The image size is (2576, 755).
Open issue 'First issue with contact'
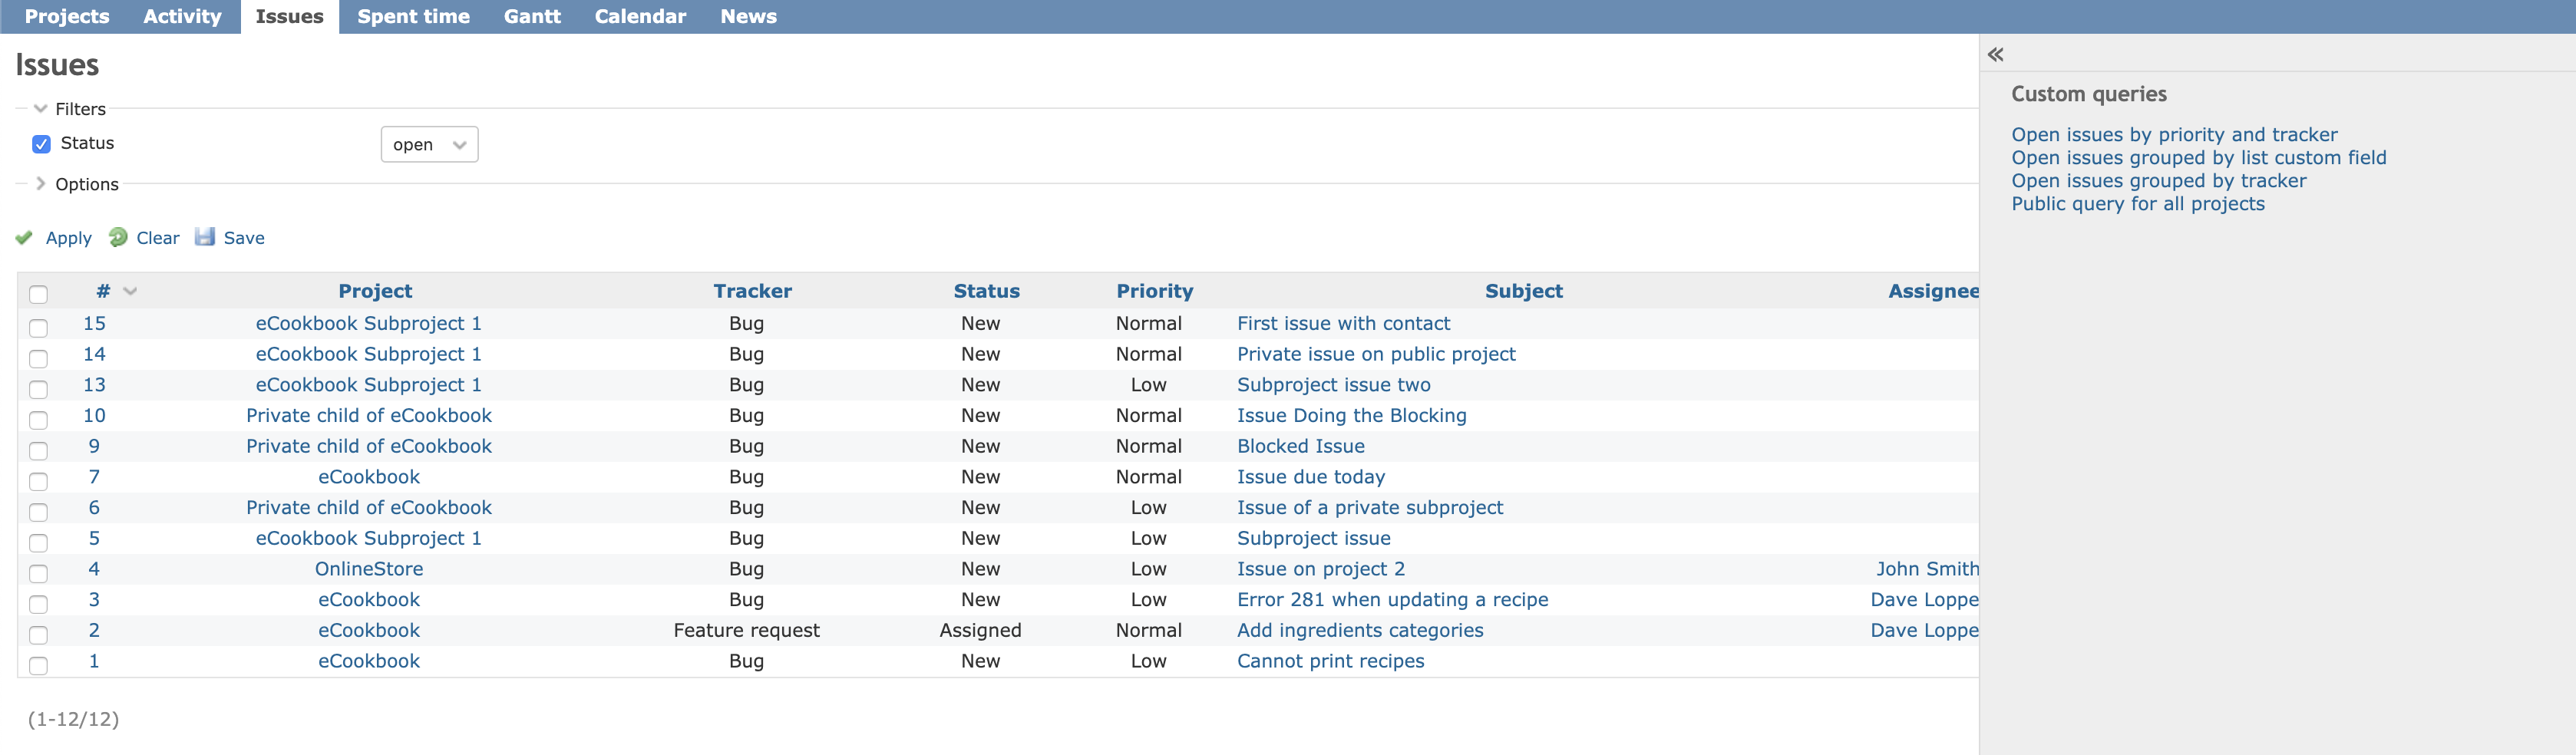pos(1343,323)
